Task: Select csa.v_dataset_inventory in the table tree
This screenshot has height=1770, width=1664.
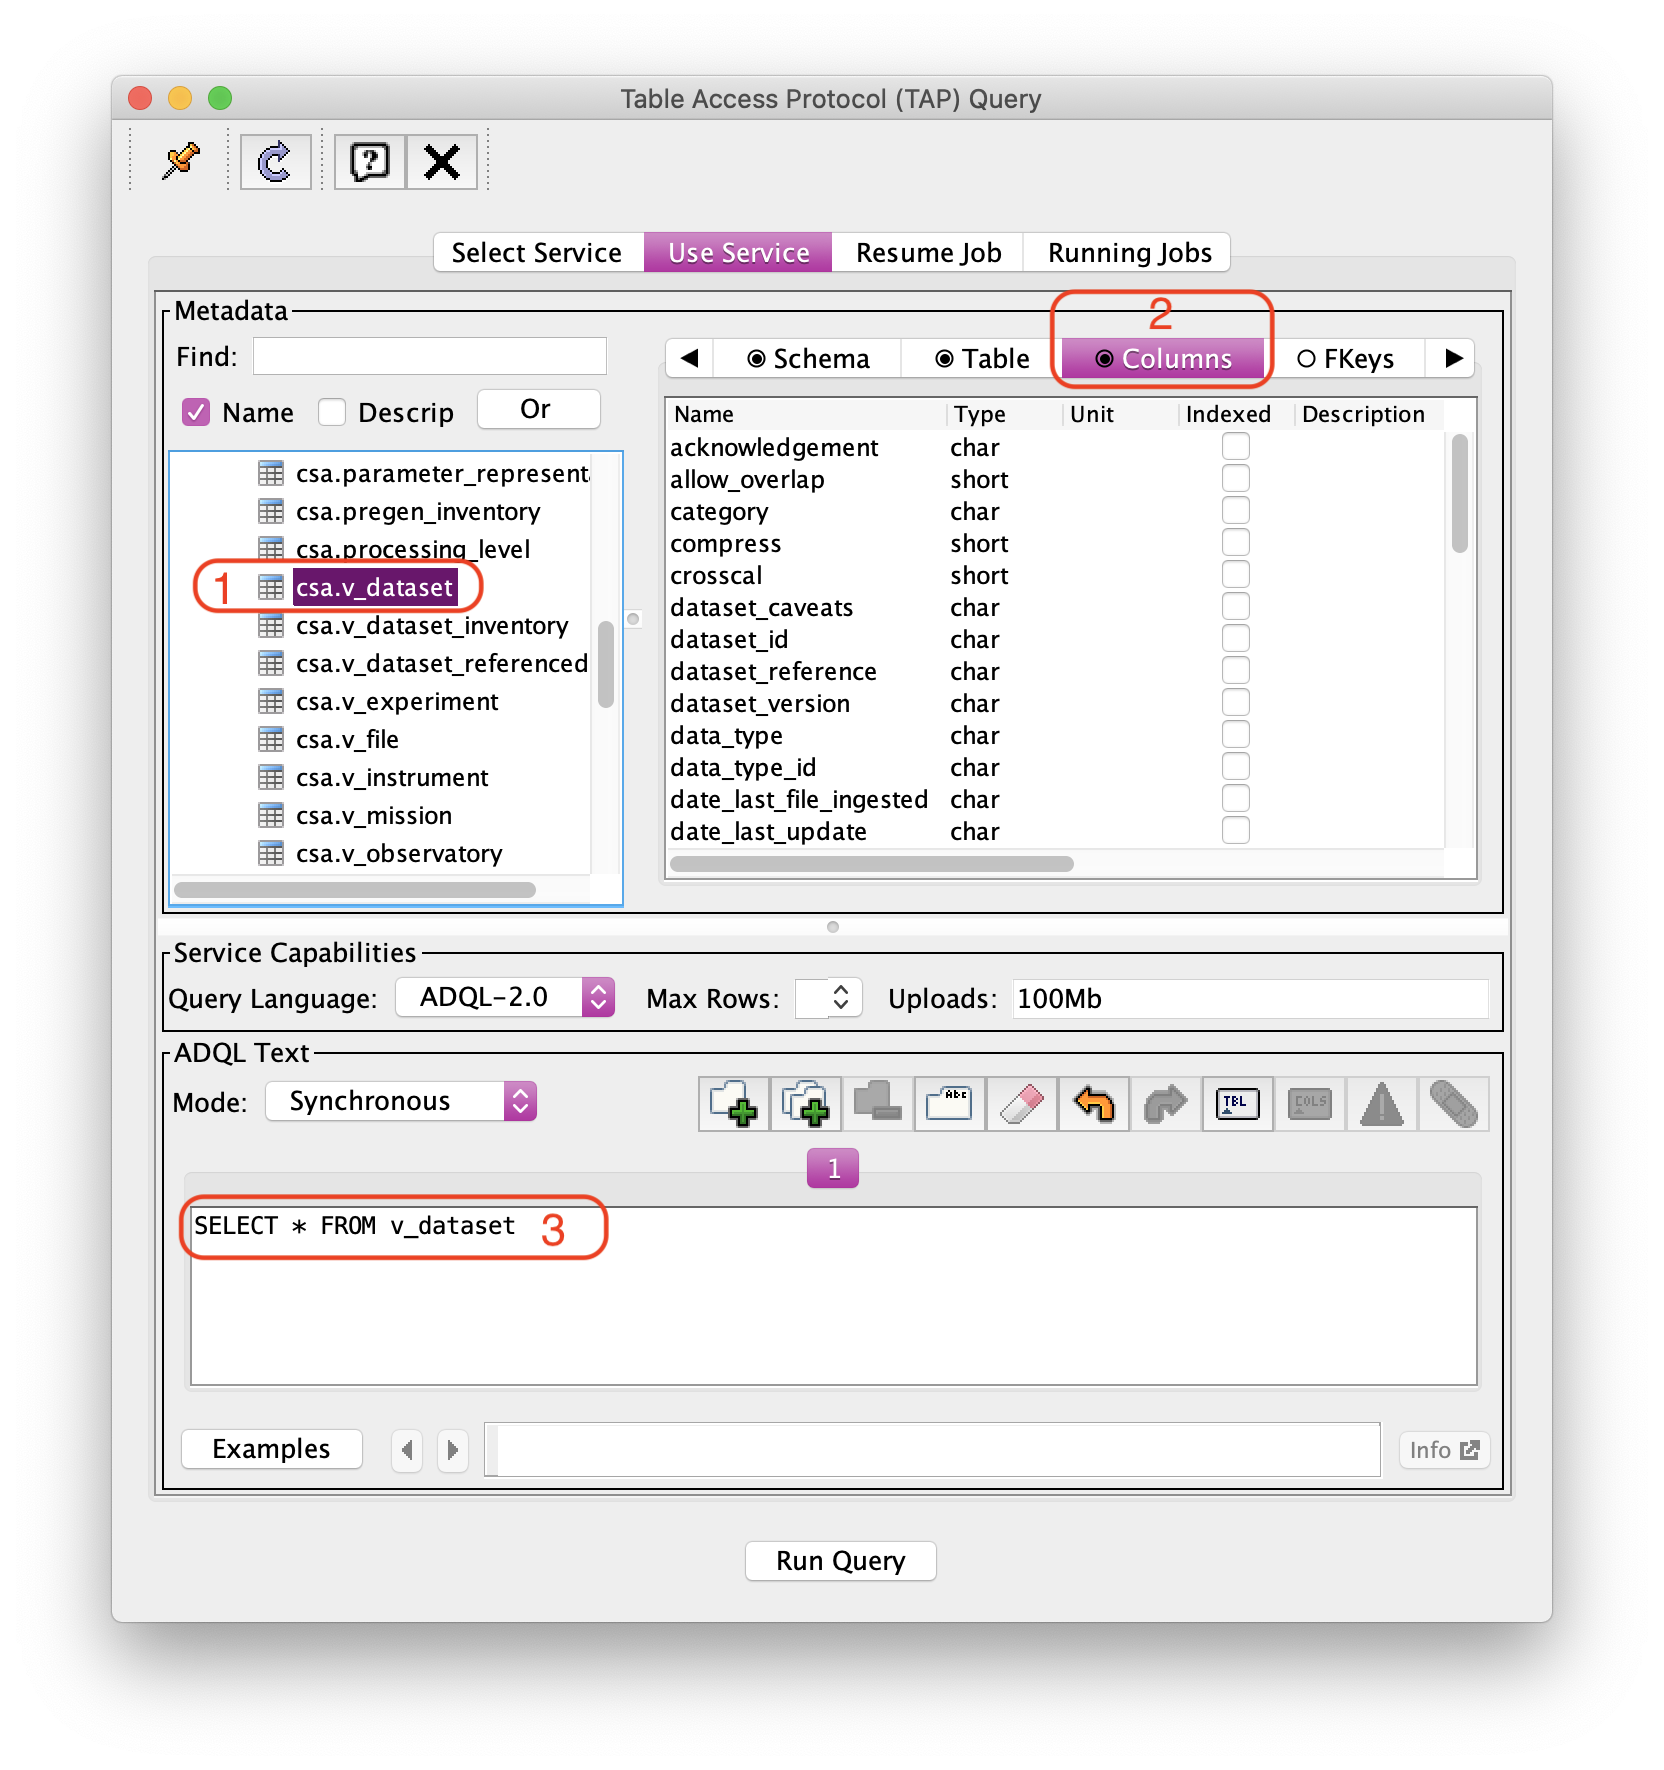Action: (x=432, y=625)
